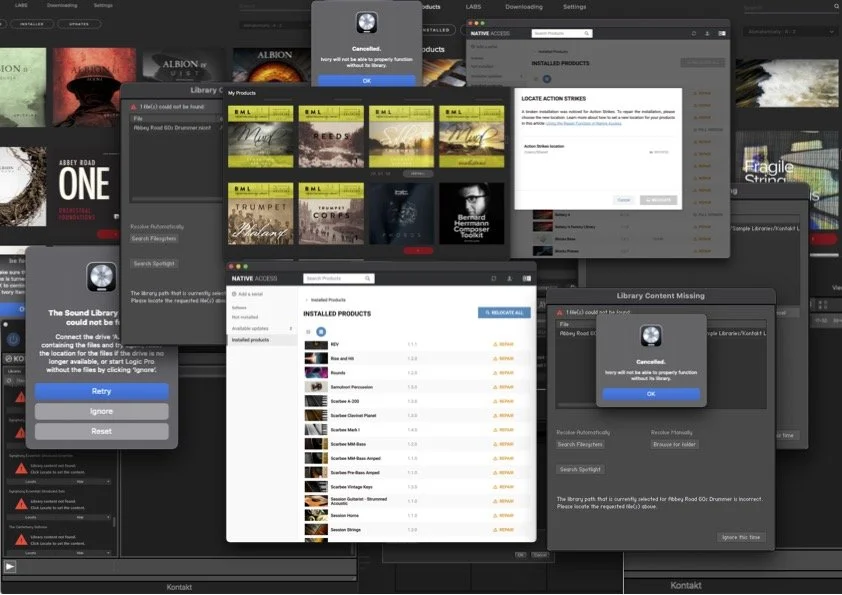The image size is (842, 595).
Task: Click Repair for Session Strings
Action: [x=504, y=529]
